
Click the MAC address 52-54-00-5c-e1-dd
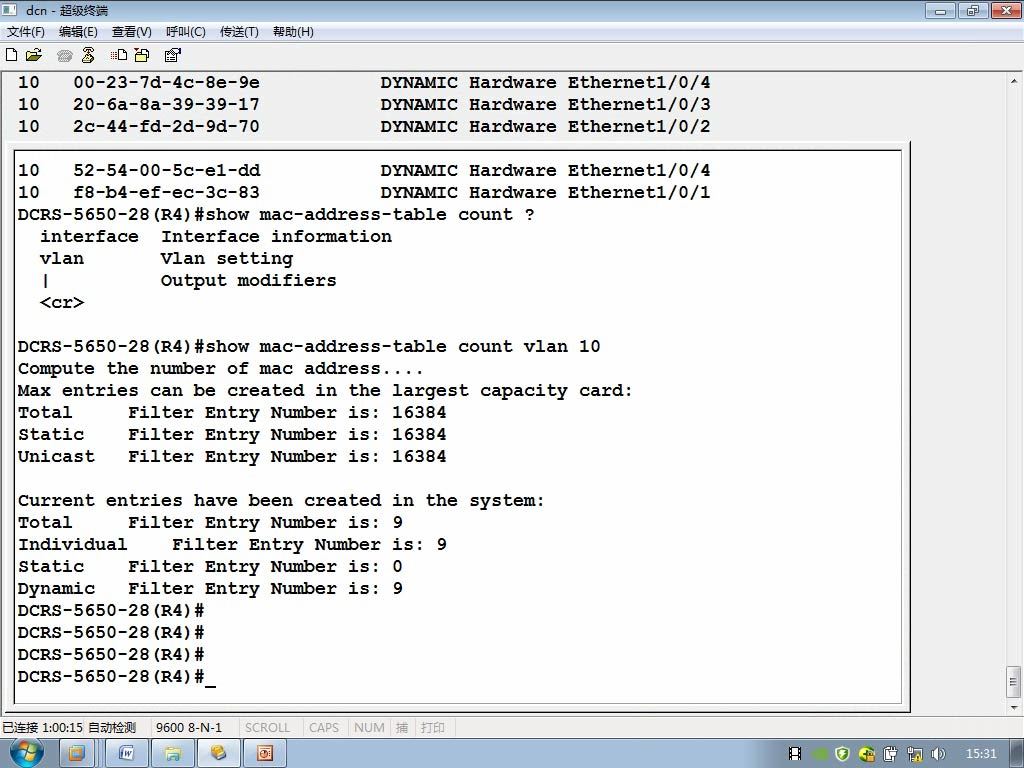click(x=167, y=170)
